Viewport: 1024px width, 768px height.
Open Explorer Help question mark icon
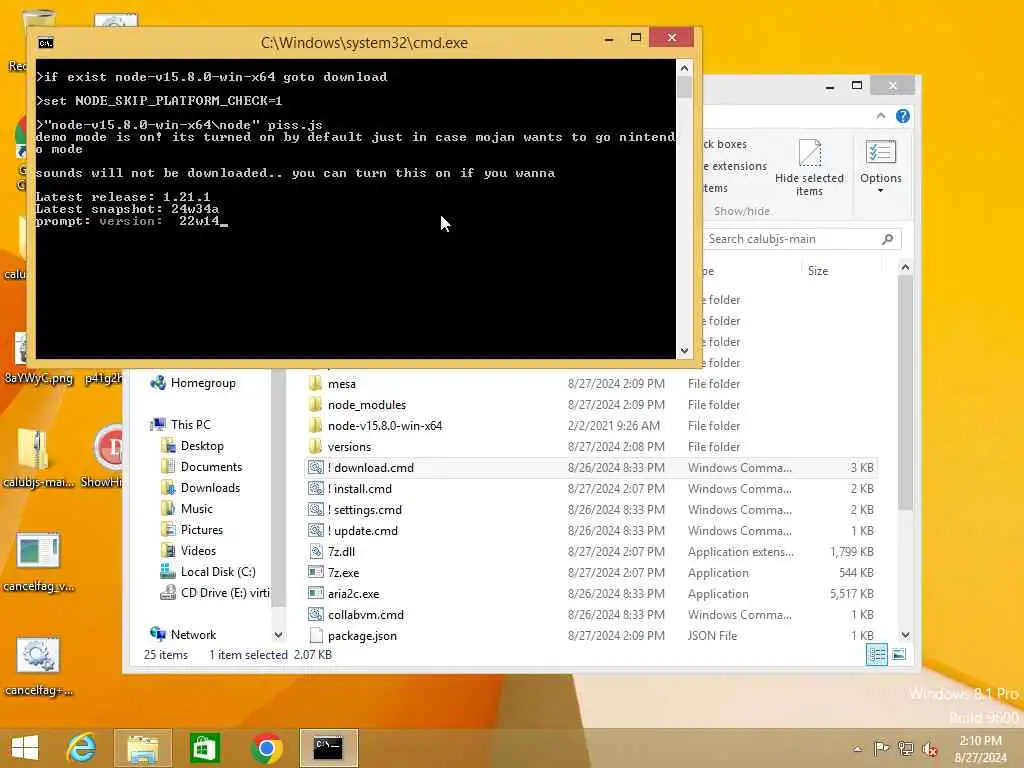[903, 116]
